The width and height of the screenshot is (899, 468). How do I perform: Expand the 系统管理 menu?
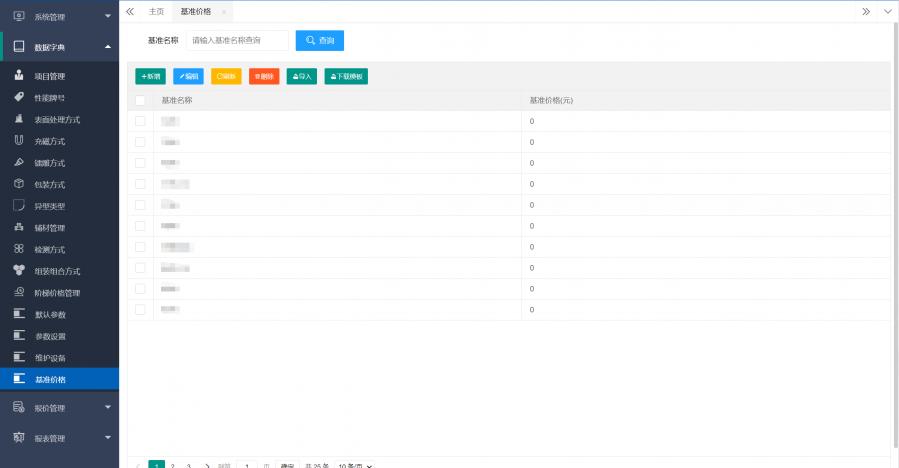[x=59, y=17]
